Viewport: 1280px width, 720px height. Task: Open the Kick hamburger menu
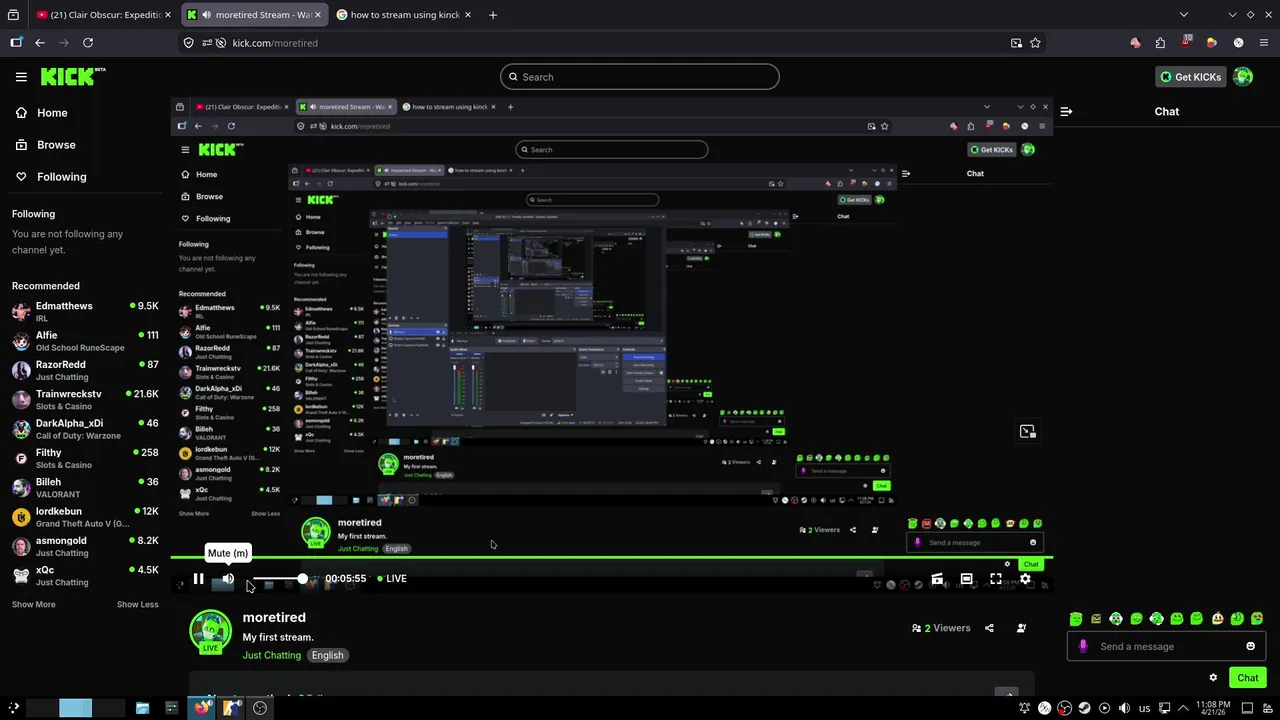coord(21,77)
